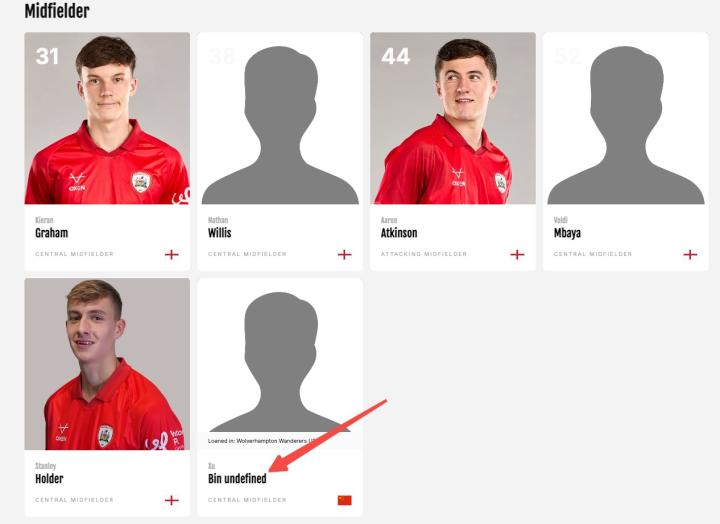720x524 pixels.
Task: Open the Bin undefined name link
Action: [237, 479]
